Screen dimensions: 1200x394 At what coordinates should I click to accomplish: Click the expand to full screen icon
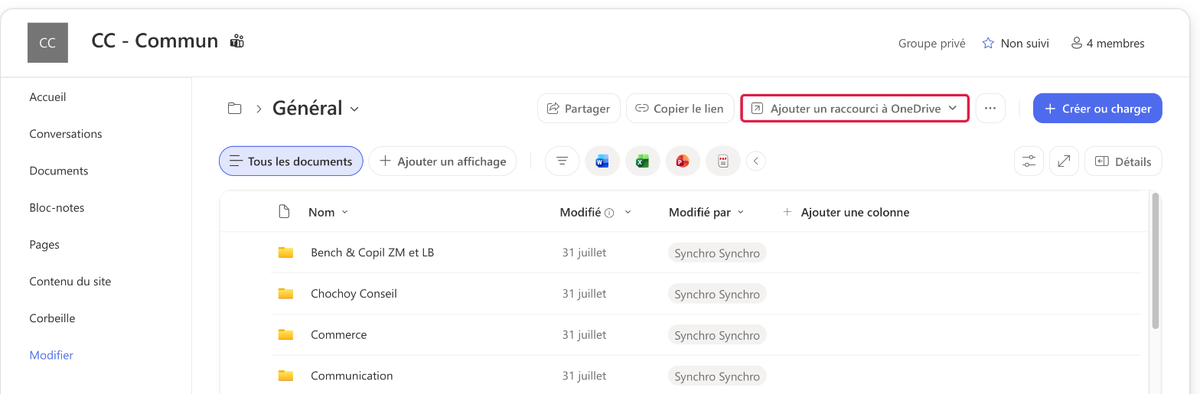1064,161
